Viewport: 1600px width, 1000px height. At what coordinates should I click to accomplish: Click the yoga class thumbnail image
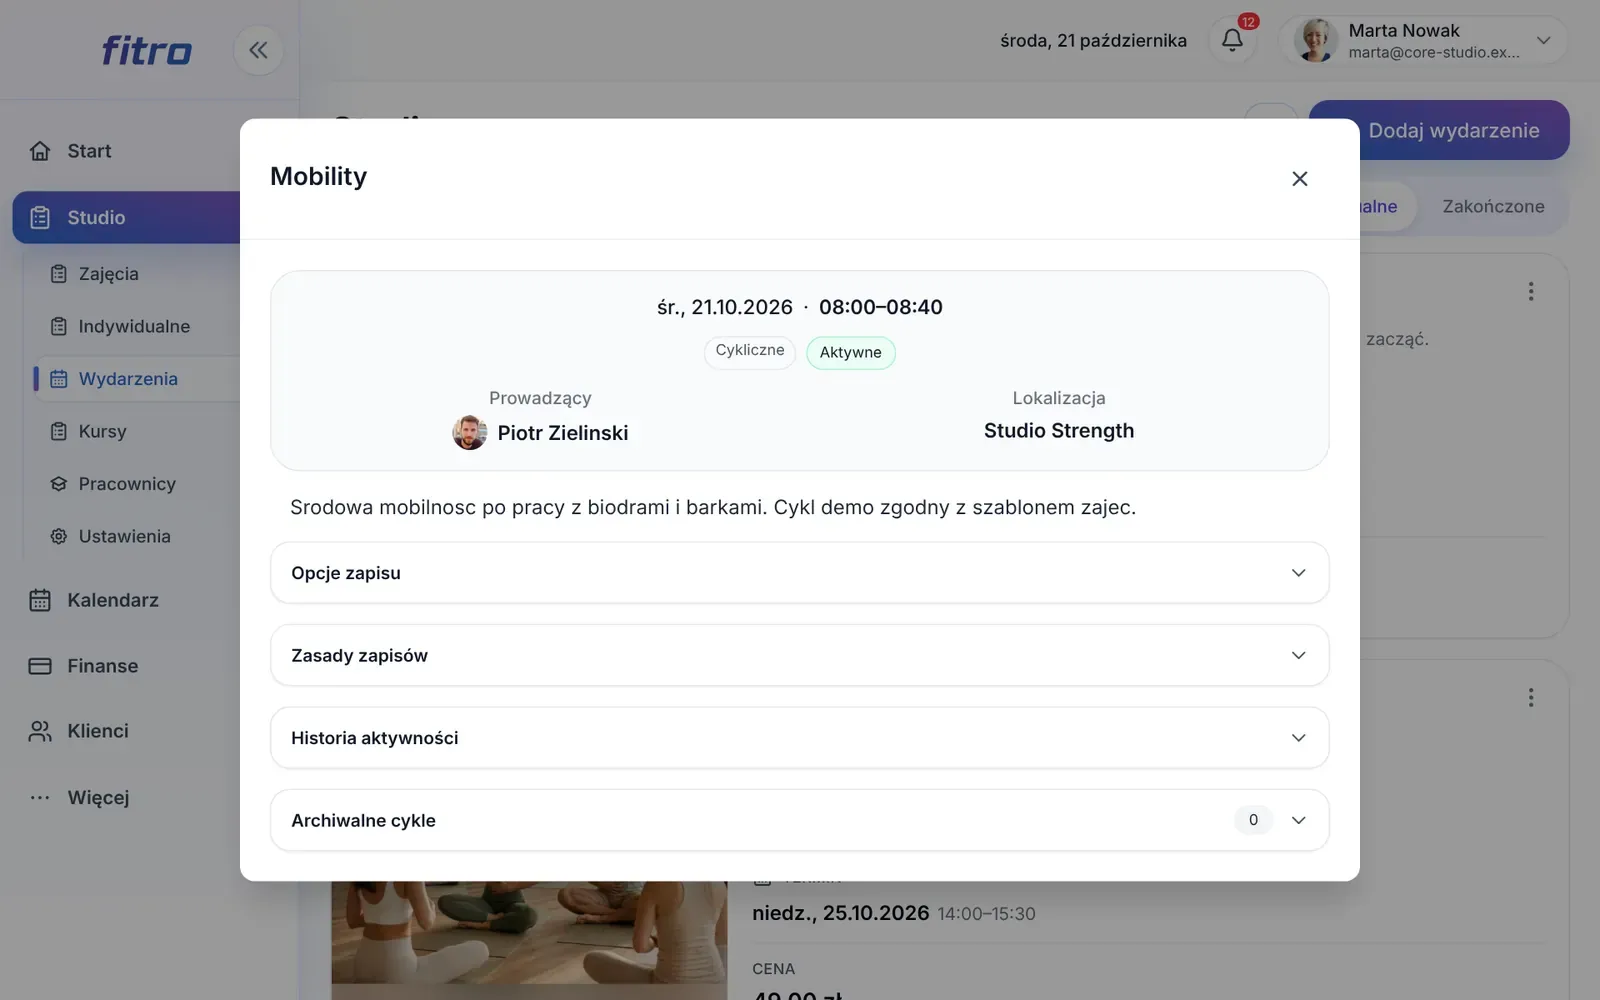point(529,932)
